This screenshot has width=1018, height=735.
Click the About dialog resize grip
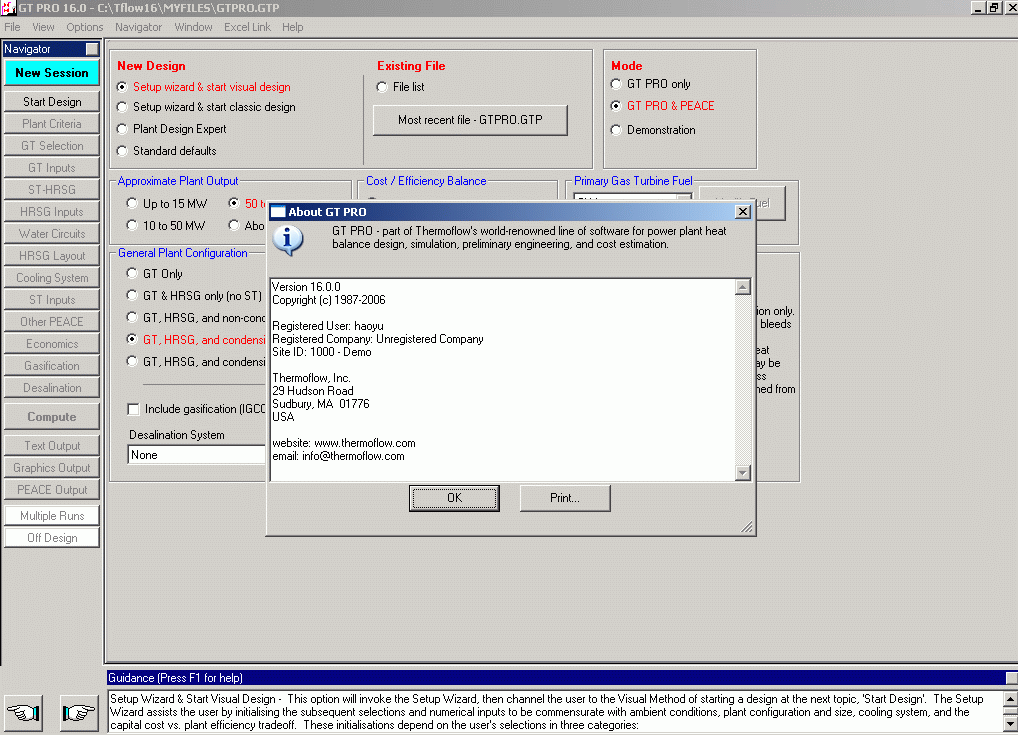coord(747,527)
